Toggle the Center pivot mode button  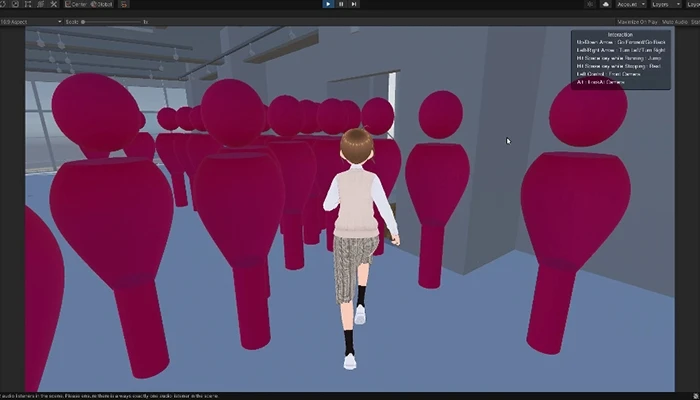tap(76, 4)
